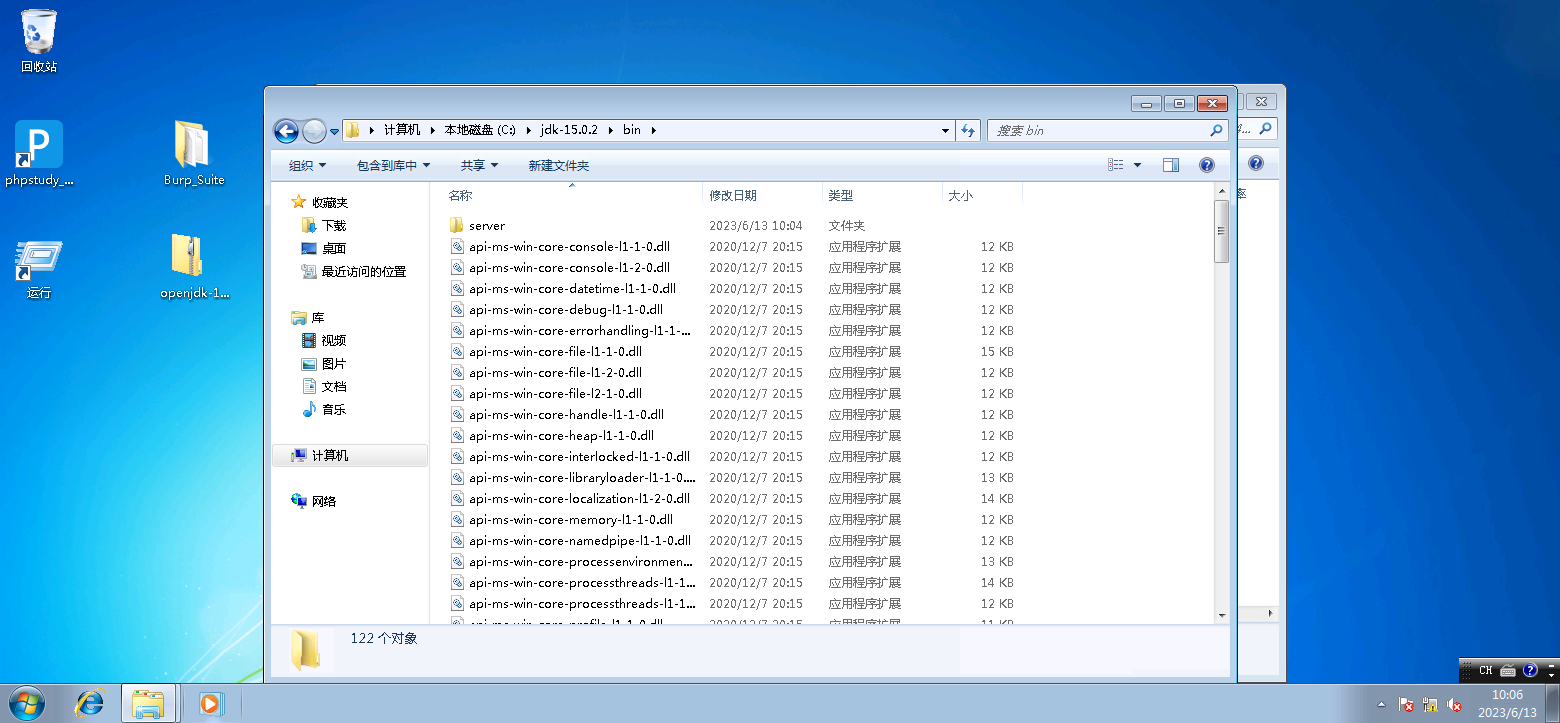Open the Recycle Bin desktop icon
The height and width of the screenshot is (723, 1560).
[39, 41]
